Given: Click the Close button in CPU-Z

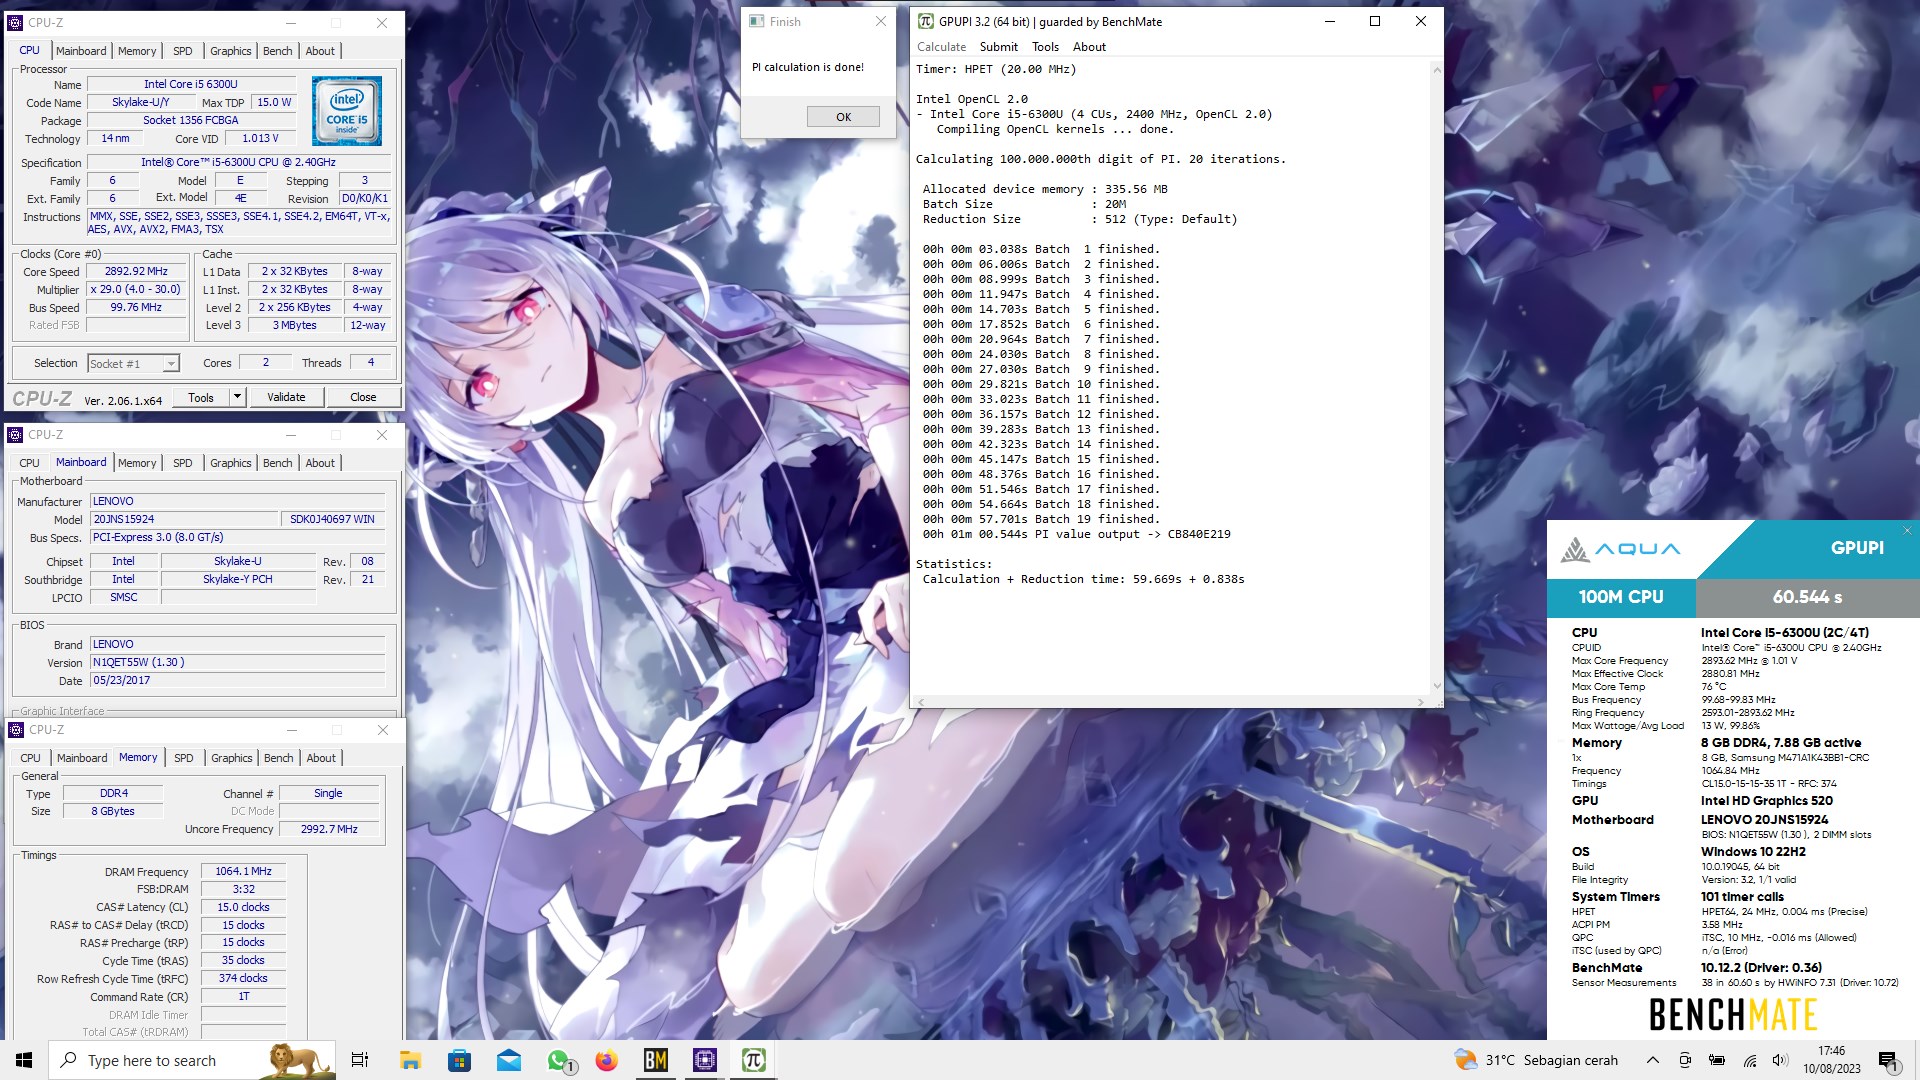Looking at the screenshot, I should tap(363, 397).
